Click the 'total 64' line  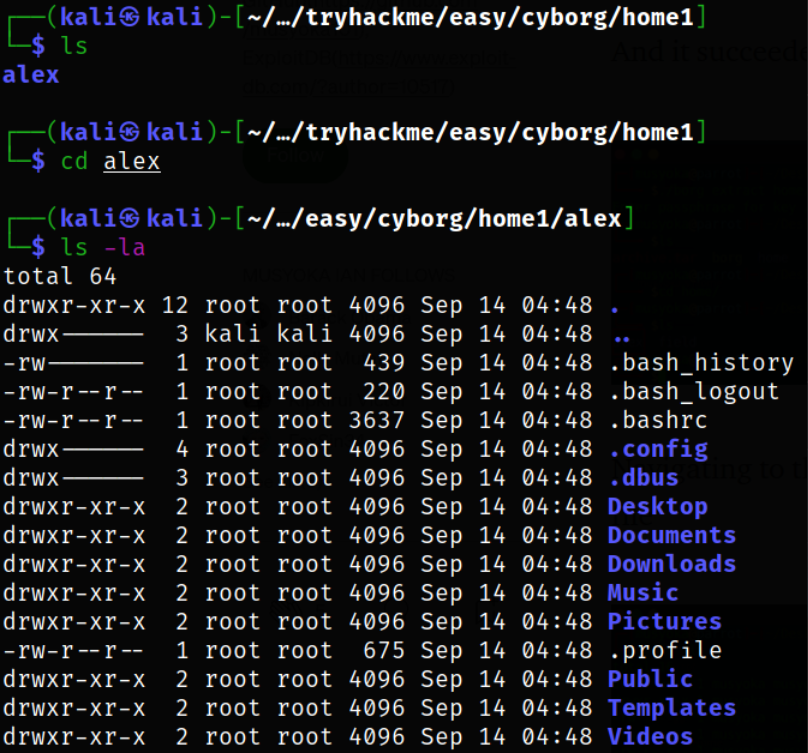[x=60, y=276]
